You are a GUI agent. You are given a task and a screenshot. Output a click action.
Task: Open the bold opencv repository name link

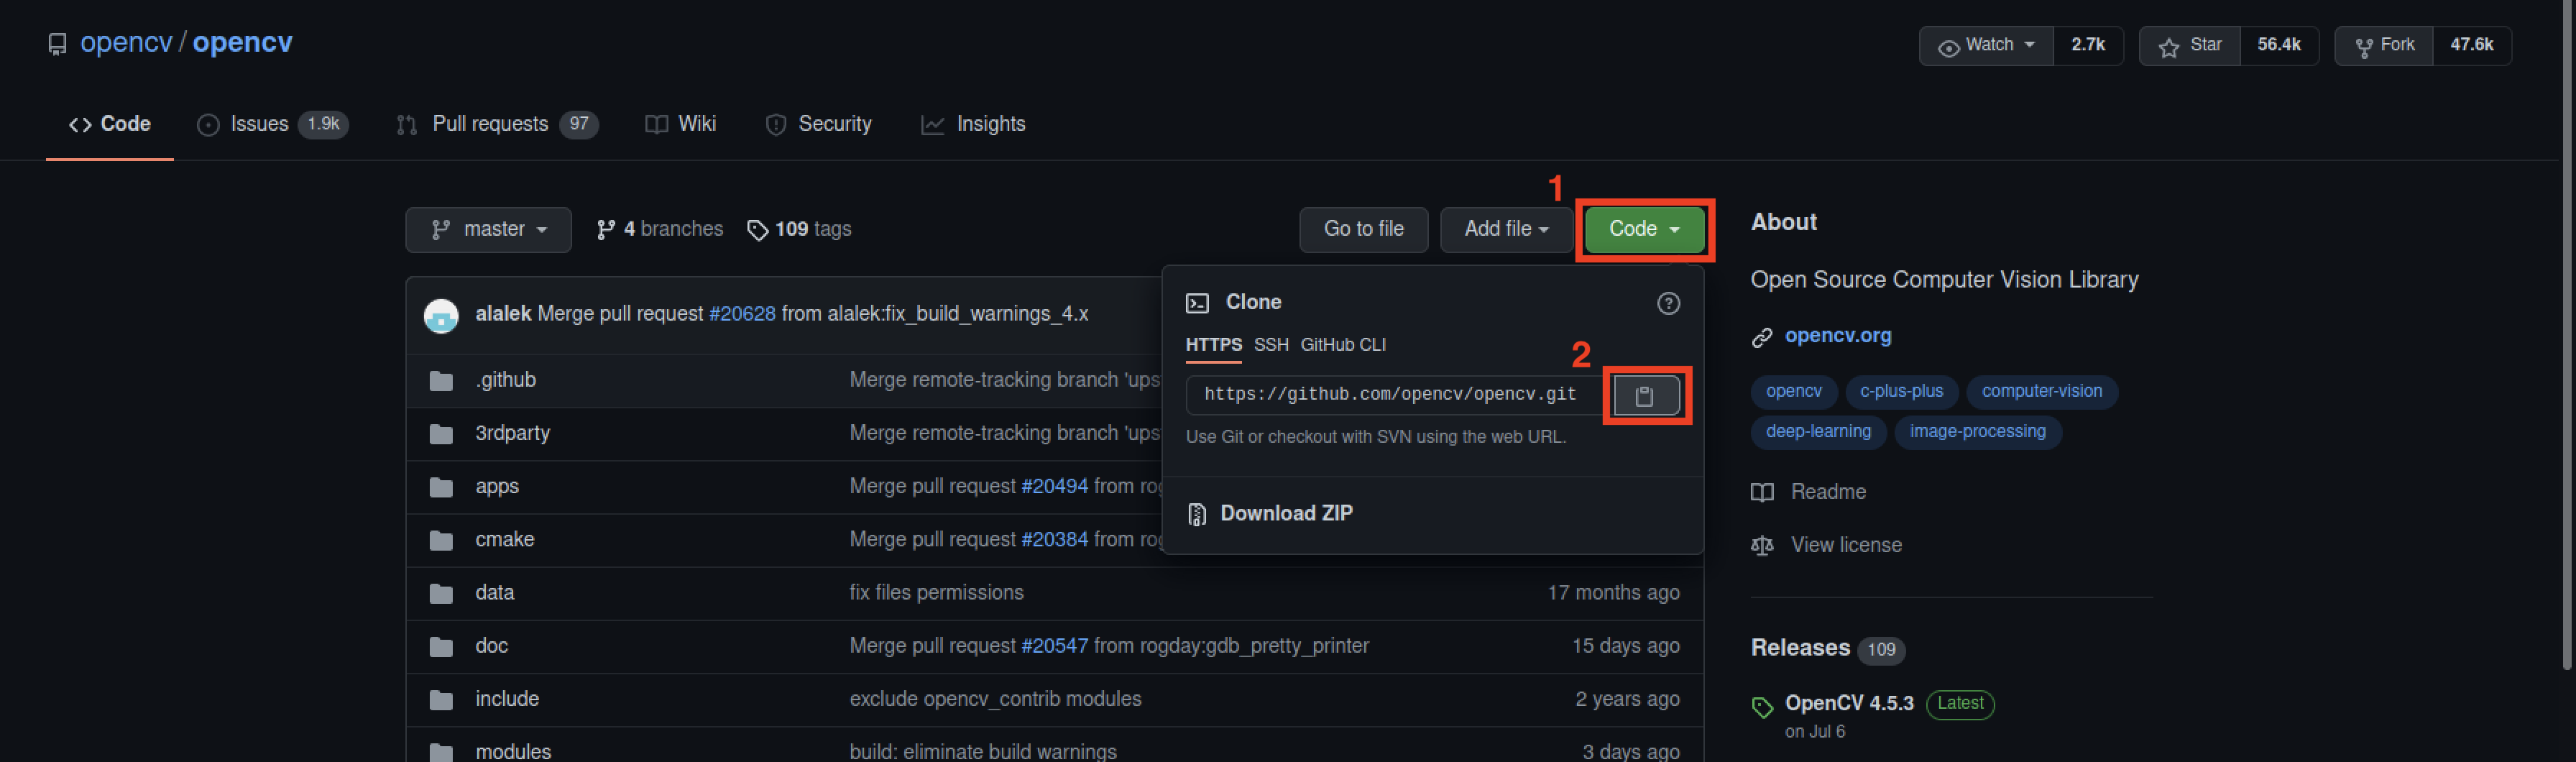pos(242,43)
